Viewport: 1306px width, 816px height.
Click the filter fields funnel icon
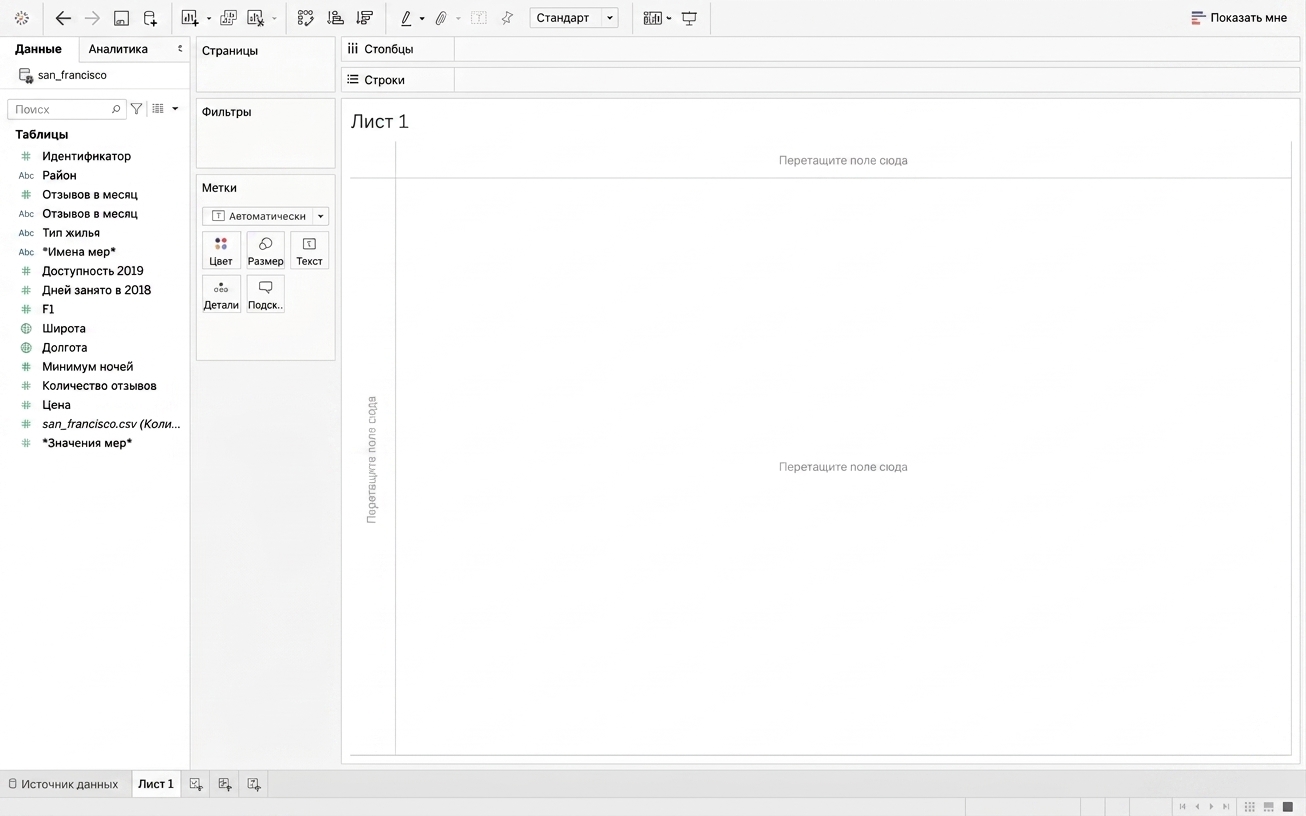137,109
